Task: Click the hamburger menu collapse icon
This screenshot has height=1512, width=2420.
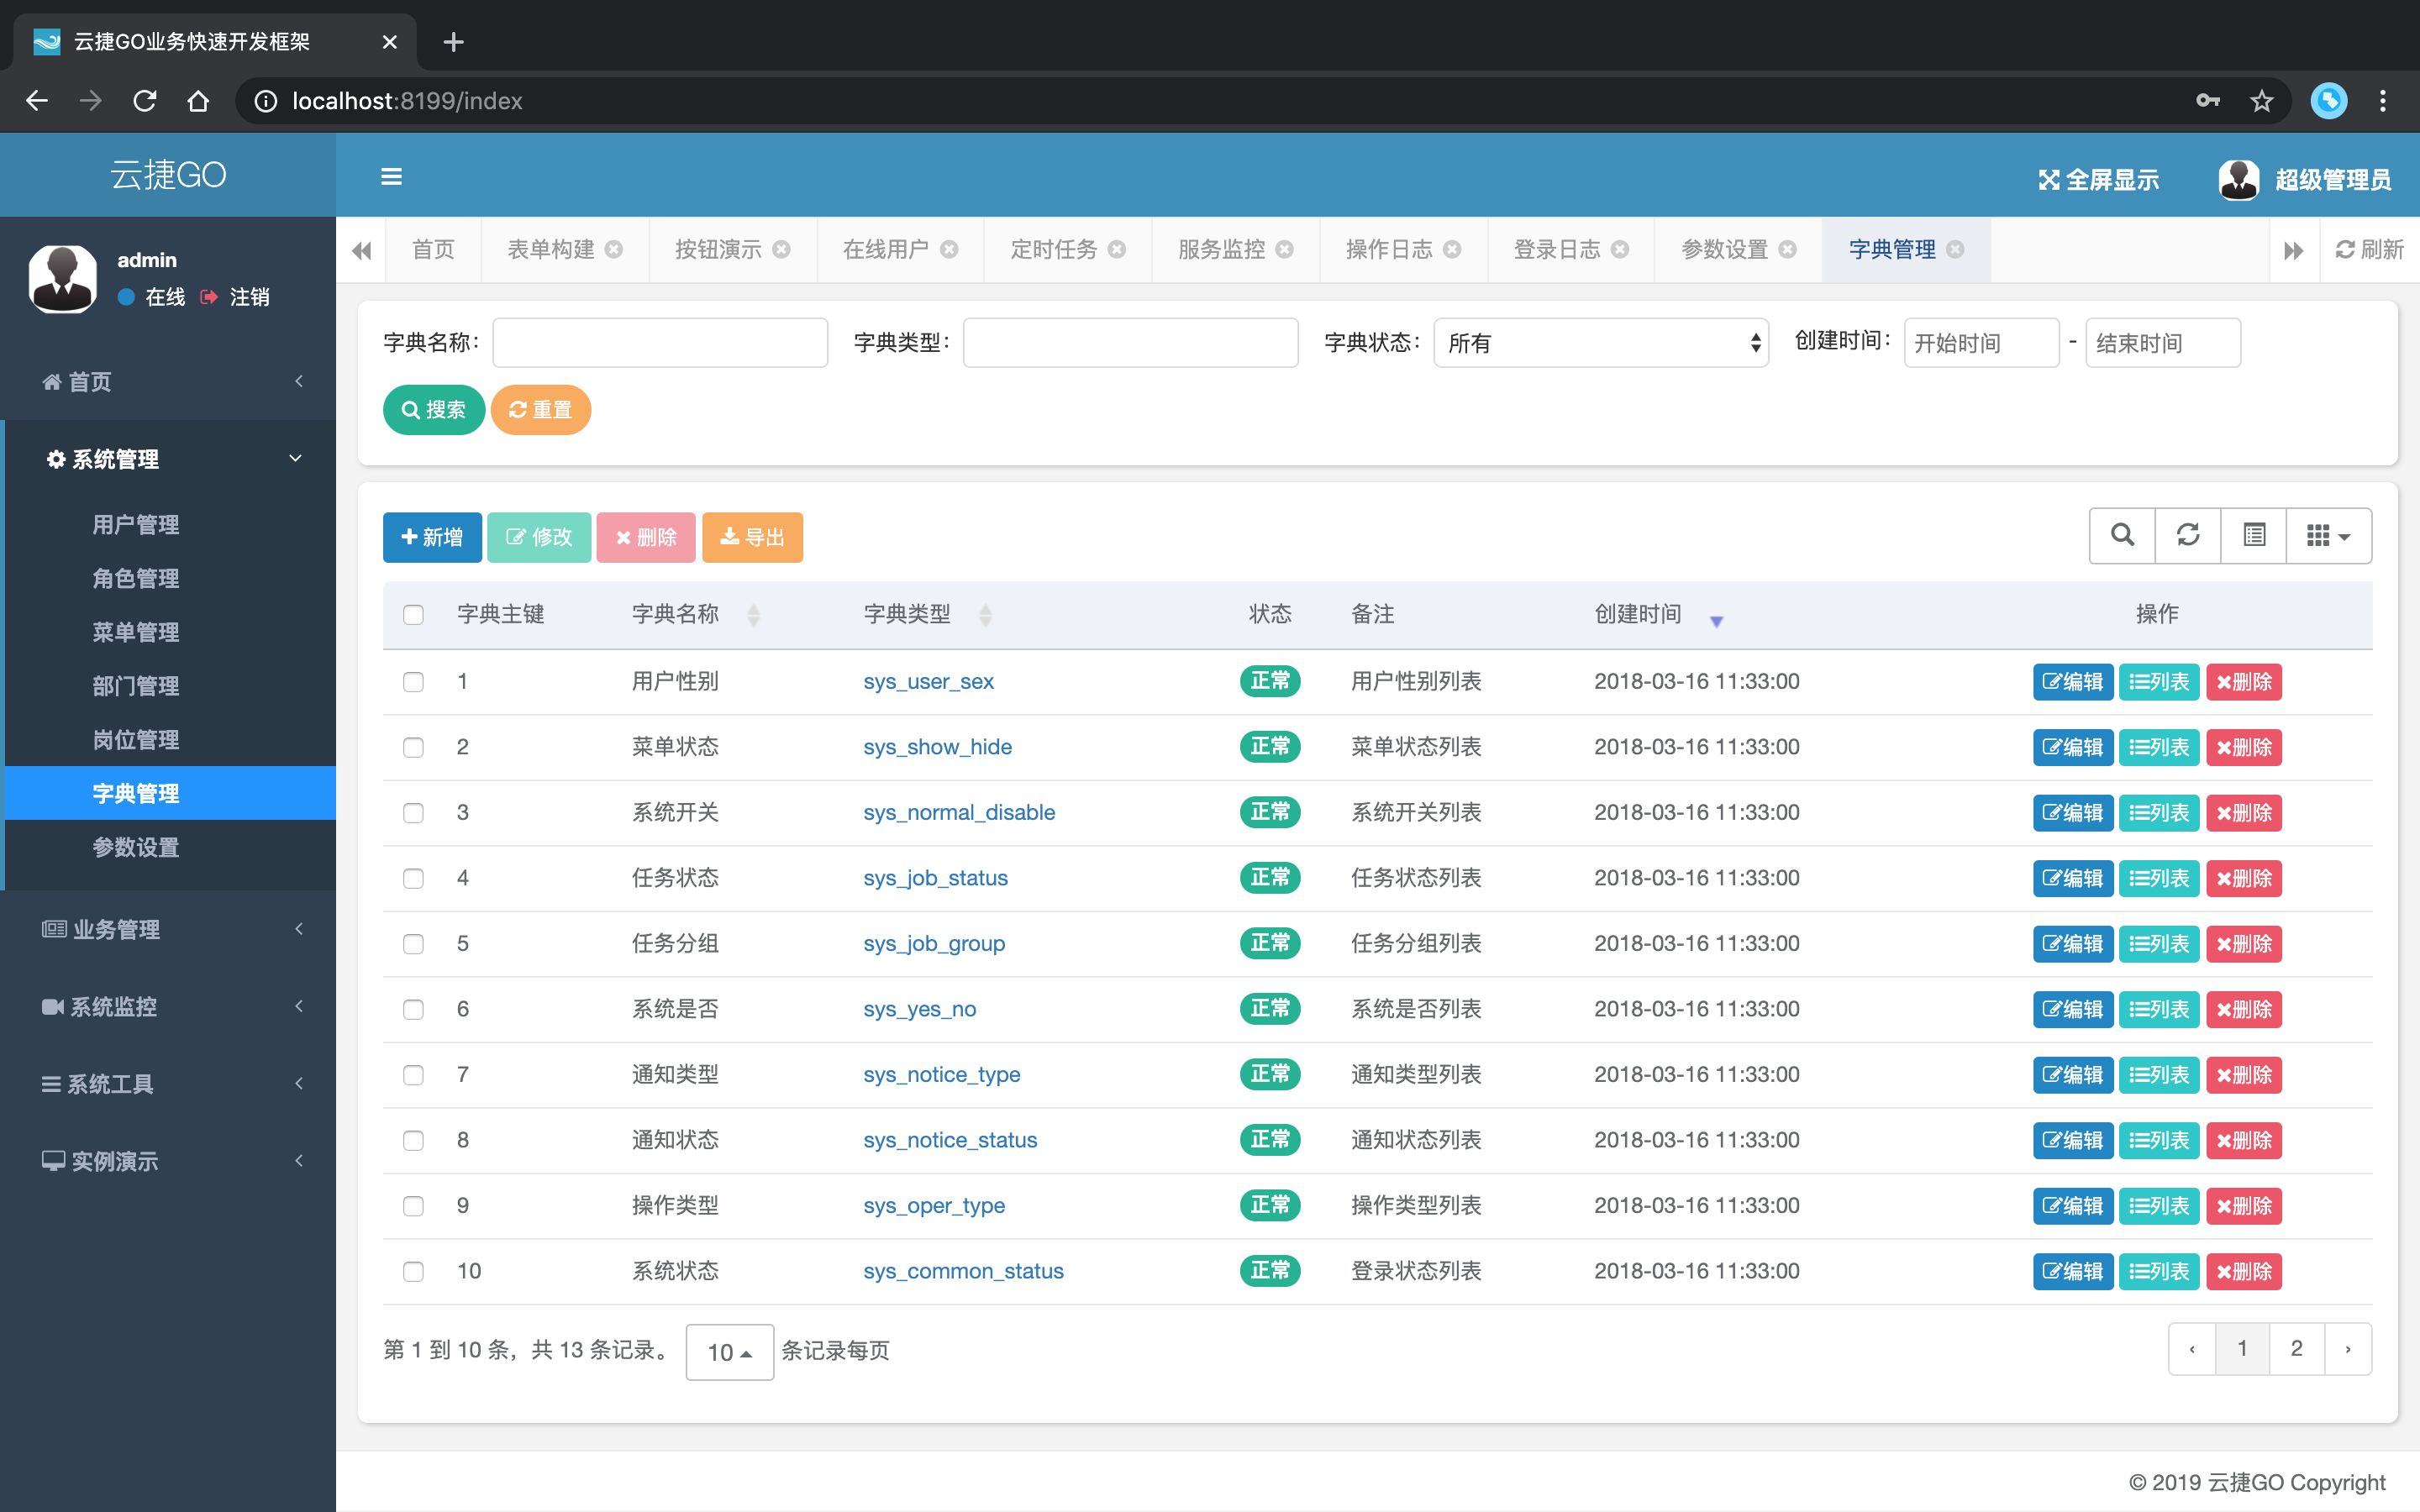Action: click(x=391, y=177)
